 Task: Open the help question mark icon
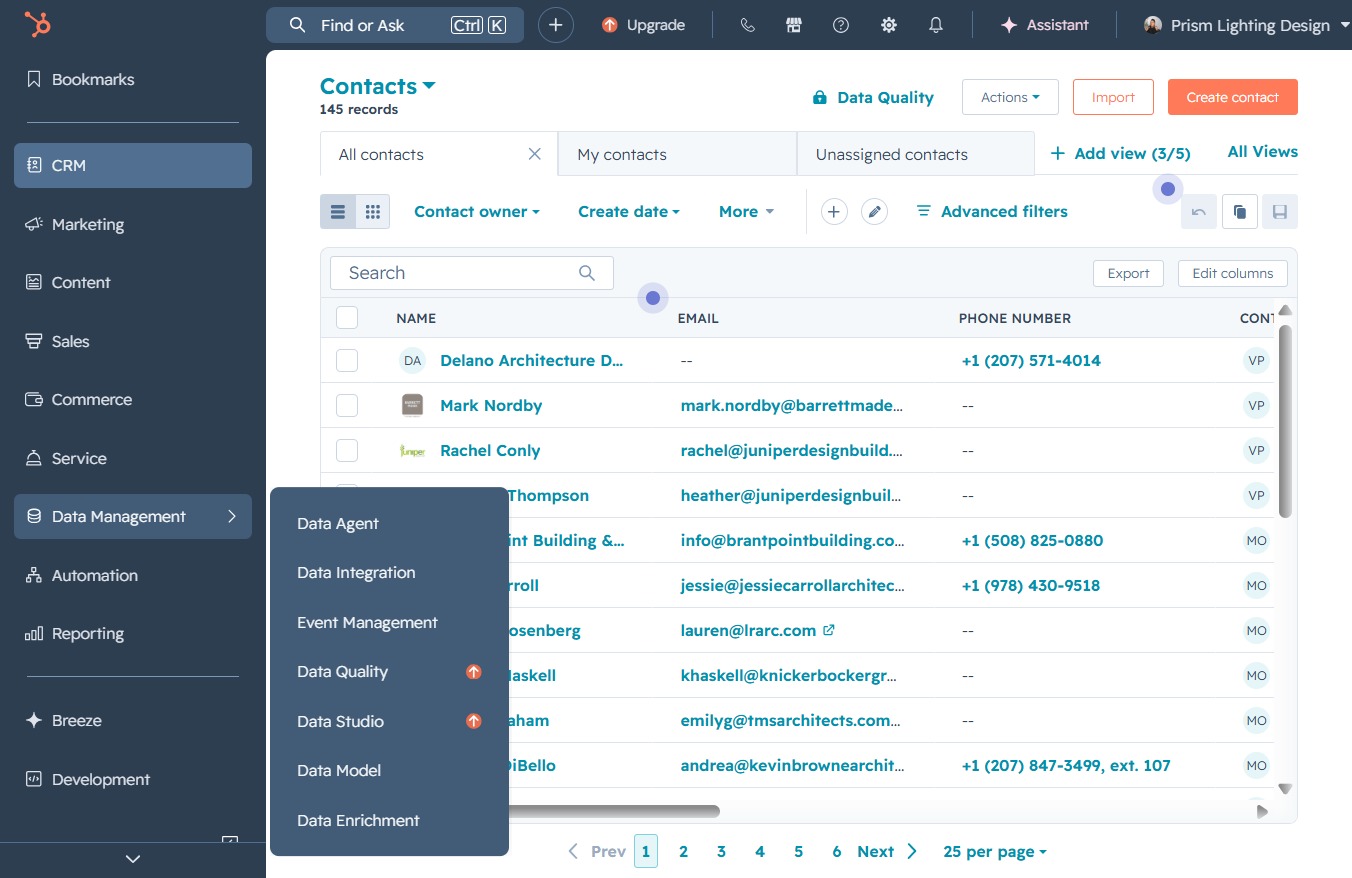tap(841, 25)
